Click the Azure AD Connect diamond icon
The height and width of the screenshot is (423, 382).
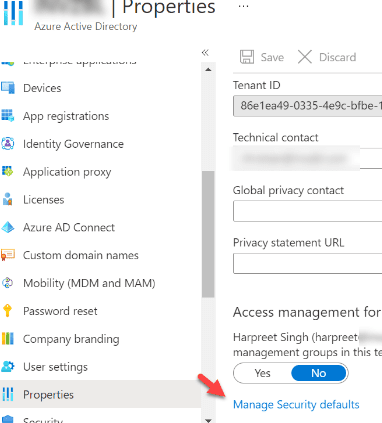point(8,227)
